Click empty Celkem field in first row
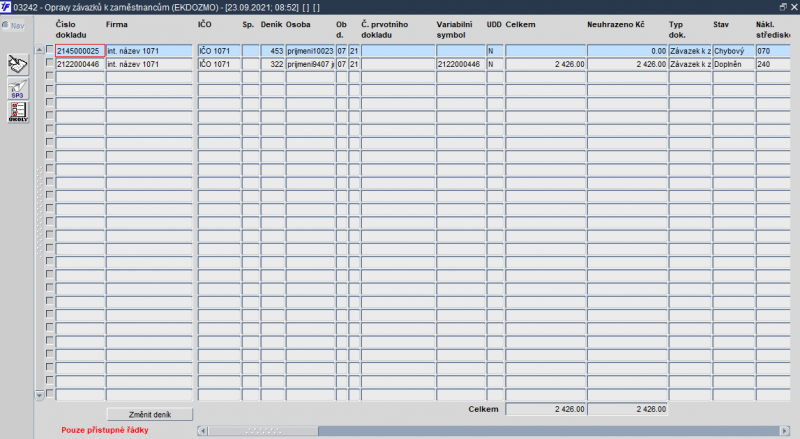This screenshot has width=800, height=439. point(545,51)
